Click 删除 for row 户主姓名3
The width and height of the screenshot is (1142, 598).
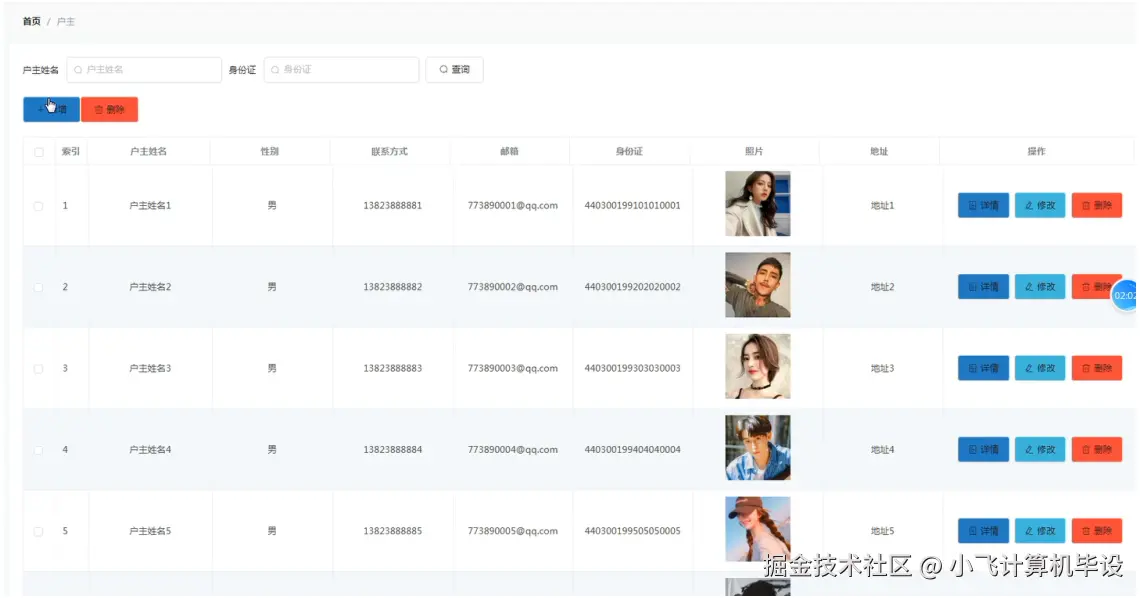(1097, 369)
